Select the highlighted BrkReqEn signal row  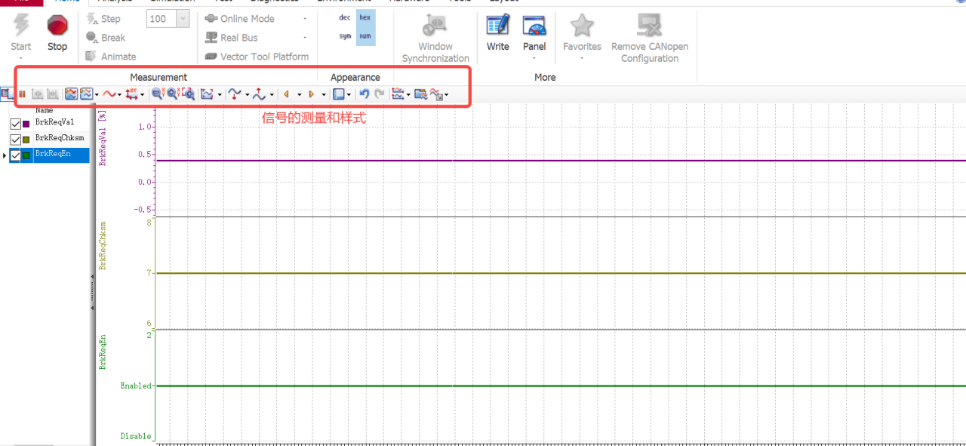pyautogui.click(x=49, y=155)
